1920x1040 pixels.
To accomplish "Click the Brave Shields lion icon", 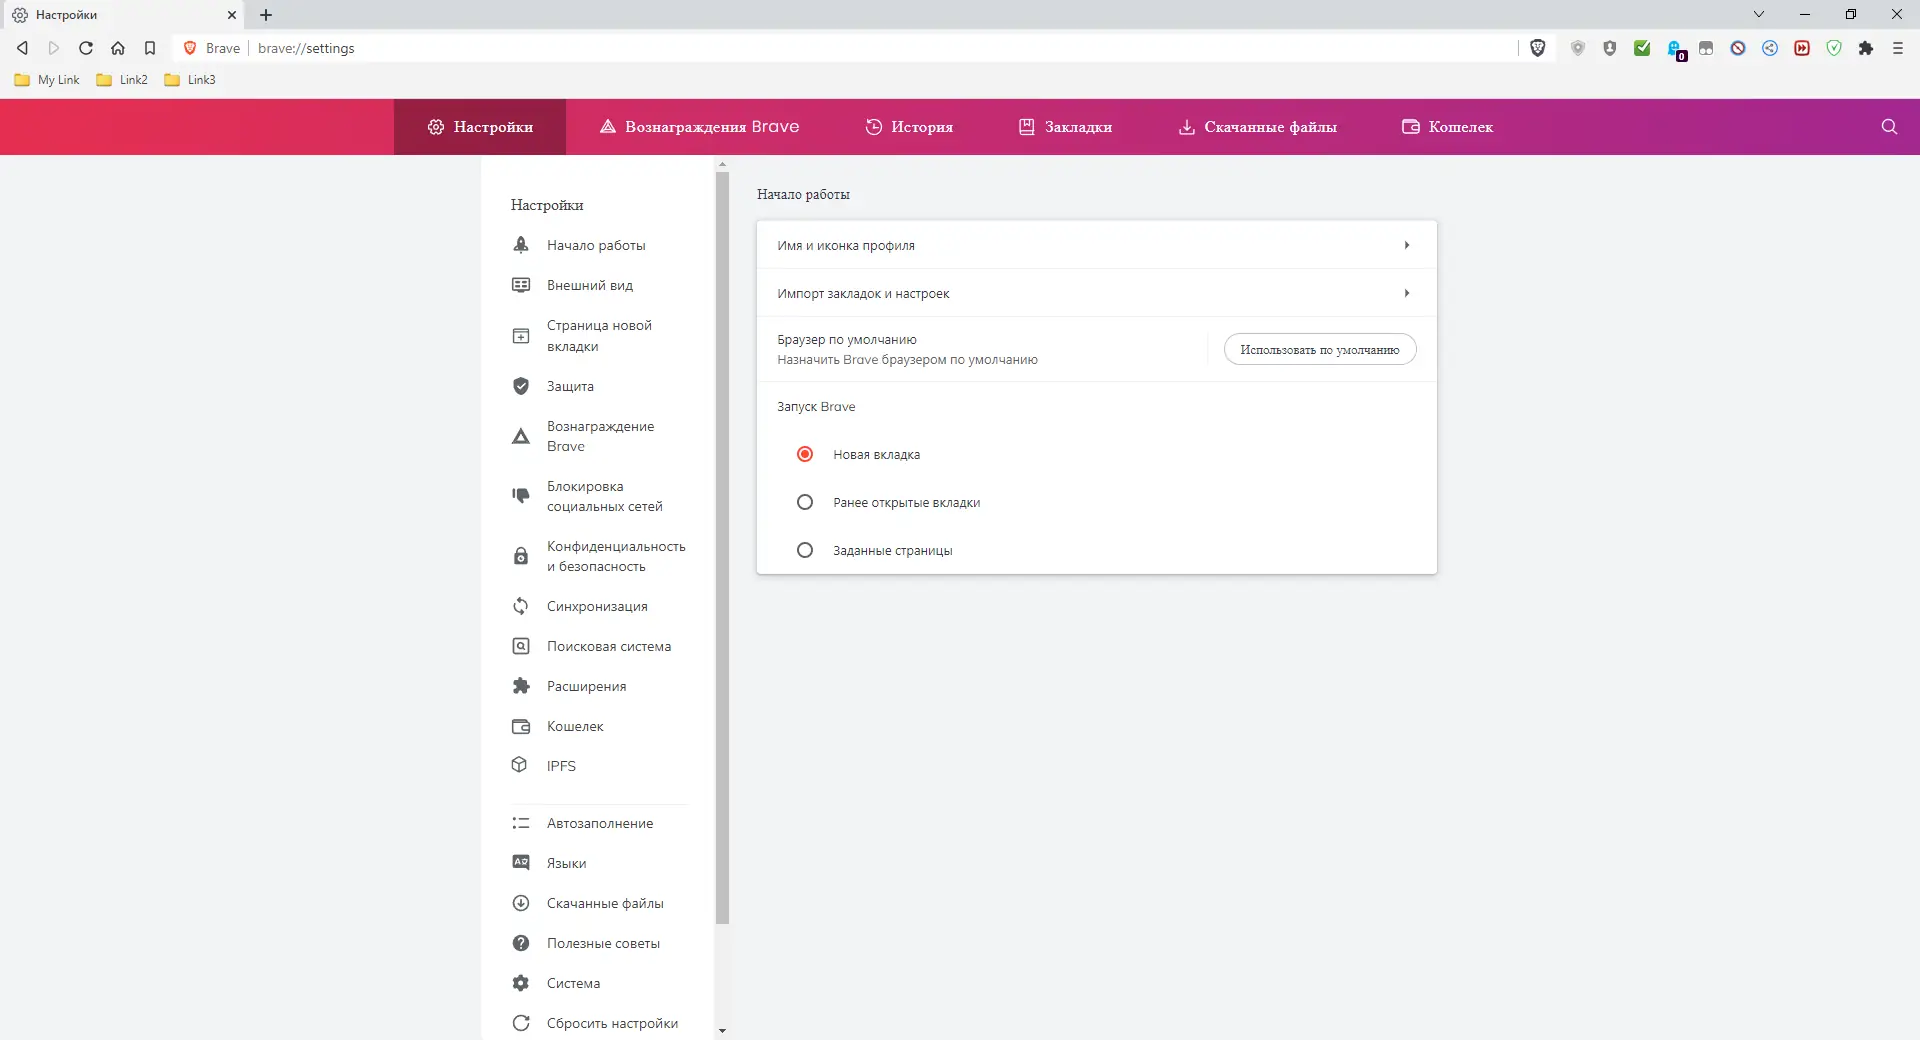I will point(1538,48).
